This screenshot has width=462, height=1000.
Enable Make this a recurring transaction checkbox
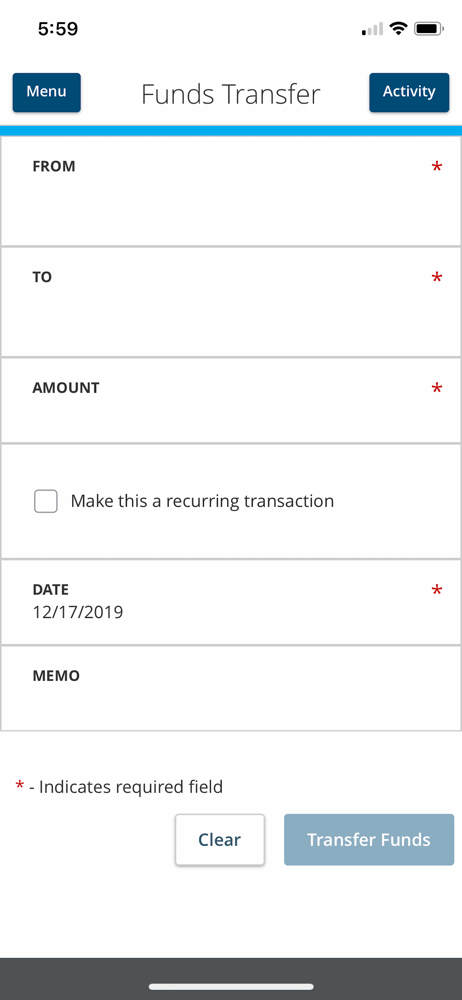[46, 501]
